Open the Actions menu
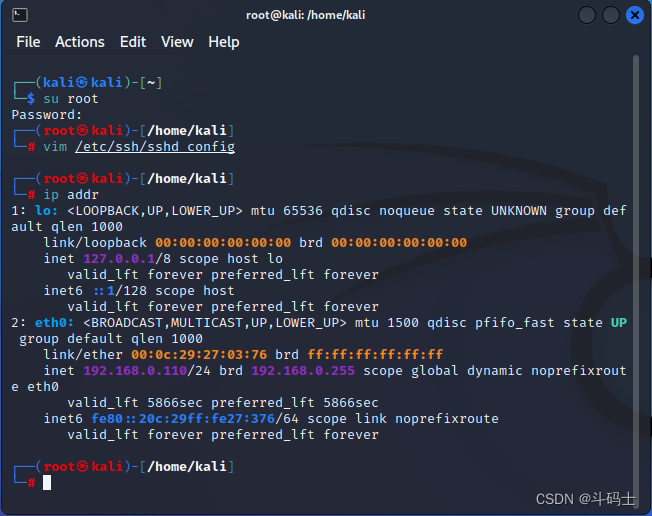This screenshot has width=652, height=516. point(80,42)
